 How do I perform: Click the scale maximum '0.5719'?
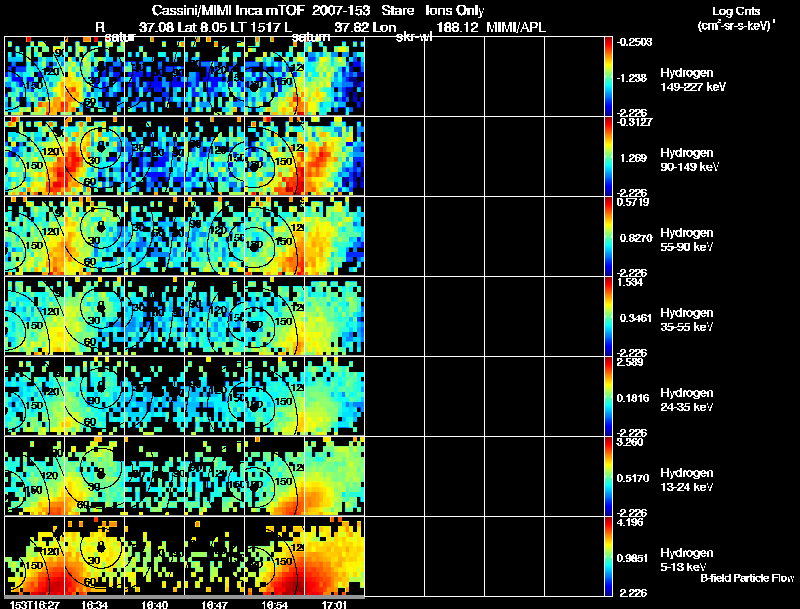point(633,202)
